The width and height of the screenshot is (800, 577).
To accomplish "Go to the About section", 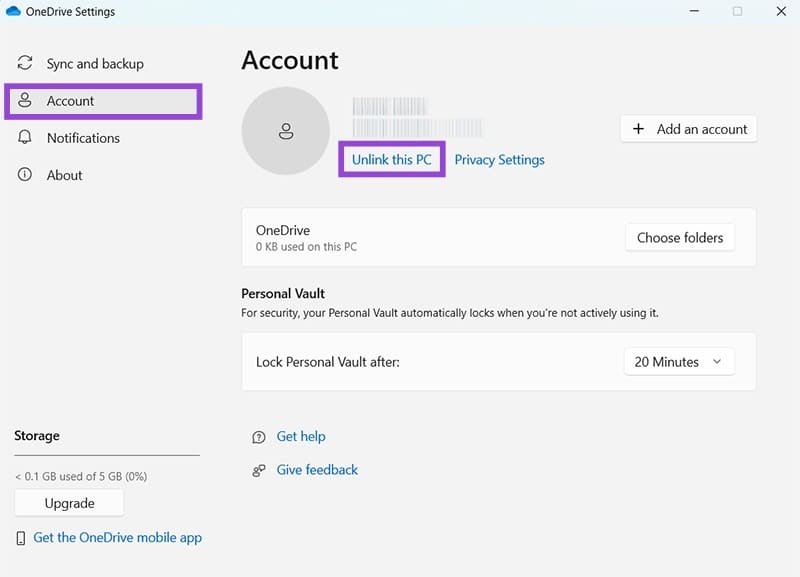I will [65, 175].
